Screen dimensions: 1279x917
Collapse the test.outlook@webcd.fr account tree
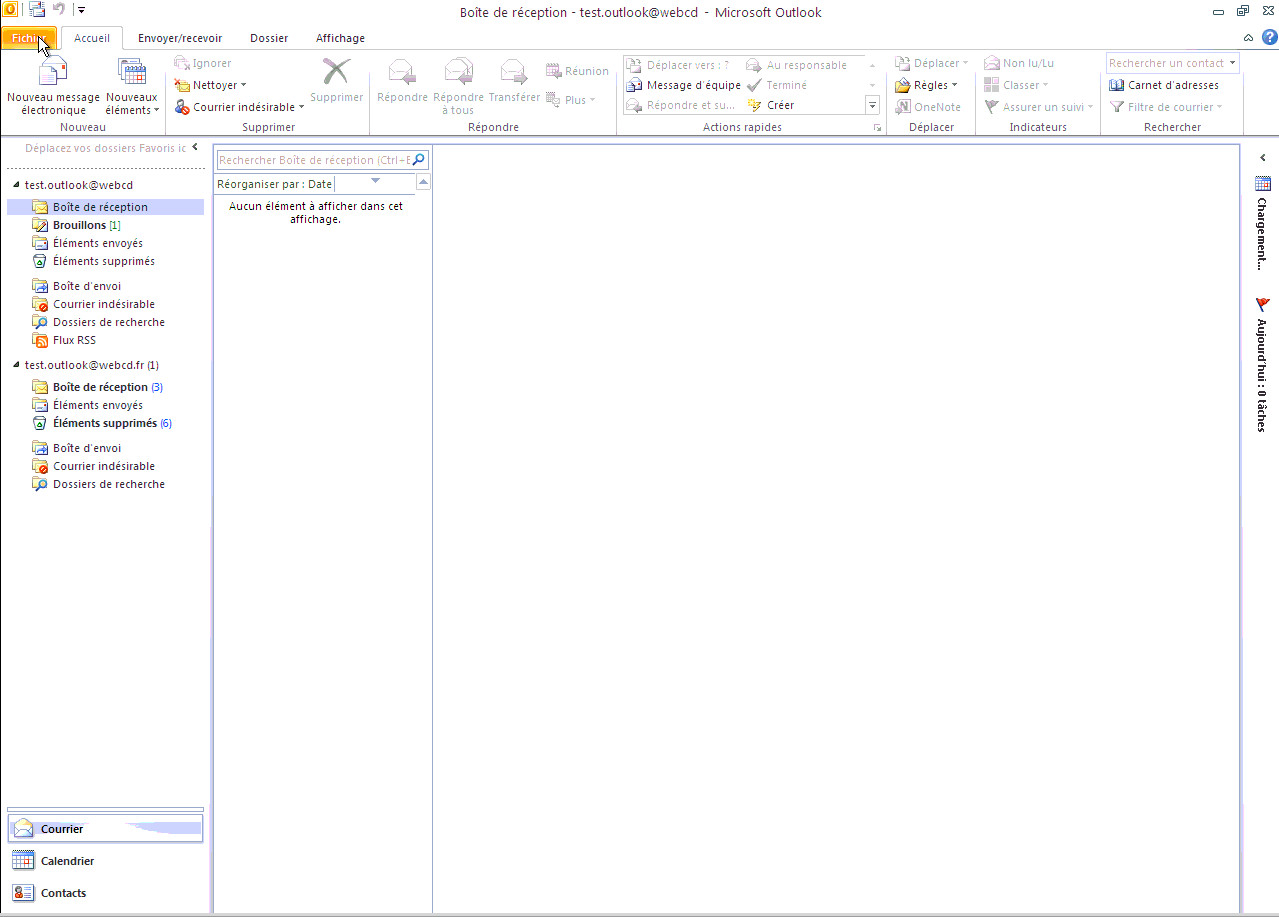16,365
